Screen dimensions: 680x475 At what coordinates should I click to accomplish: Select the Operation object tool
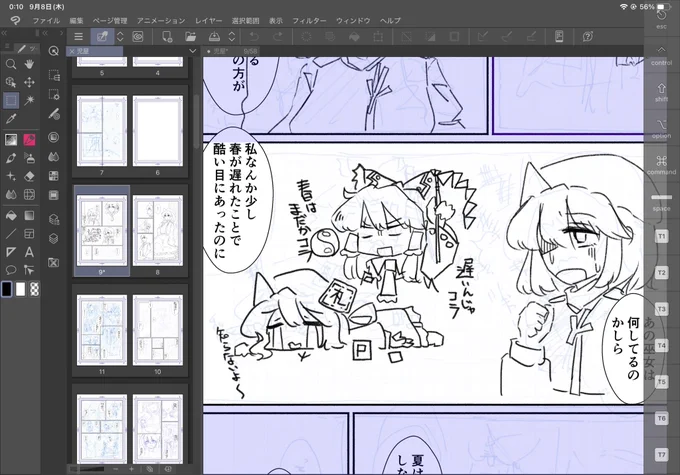coord(11,82)
